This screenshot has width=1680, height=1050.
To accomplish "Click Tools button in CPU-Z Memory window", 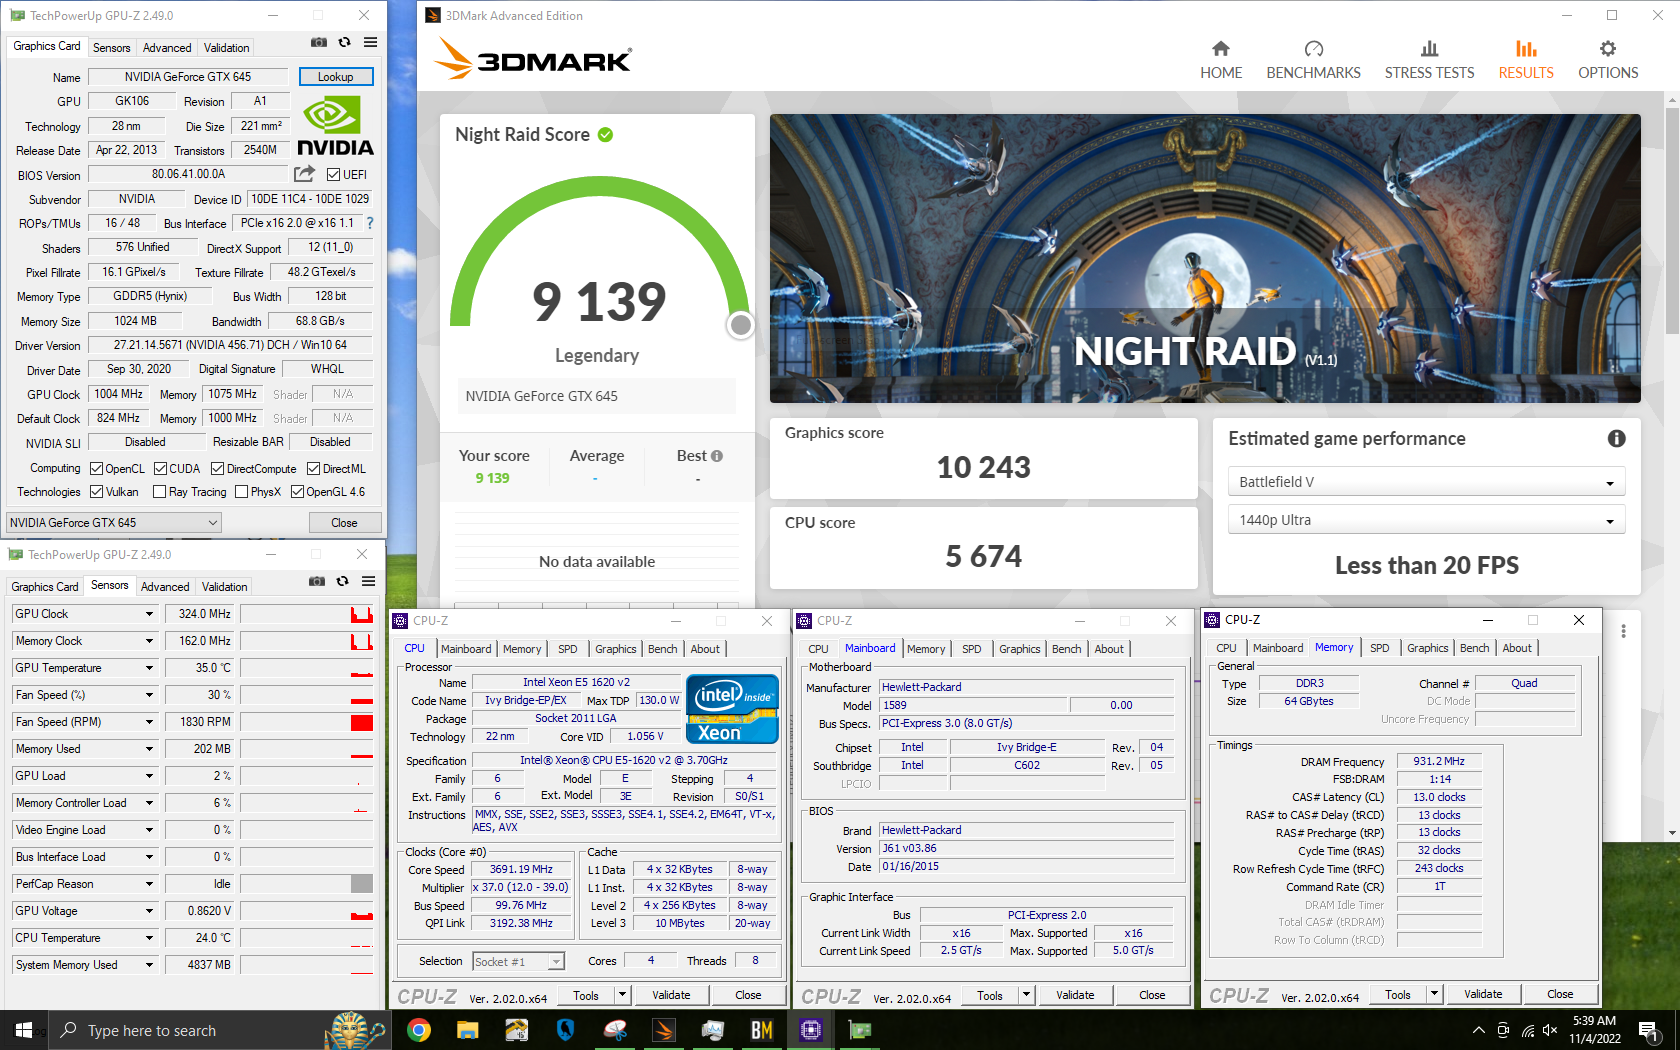I will 1398,995.
